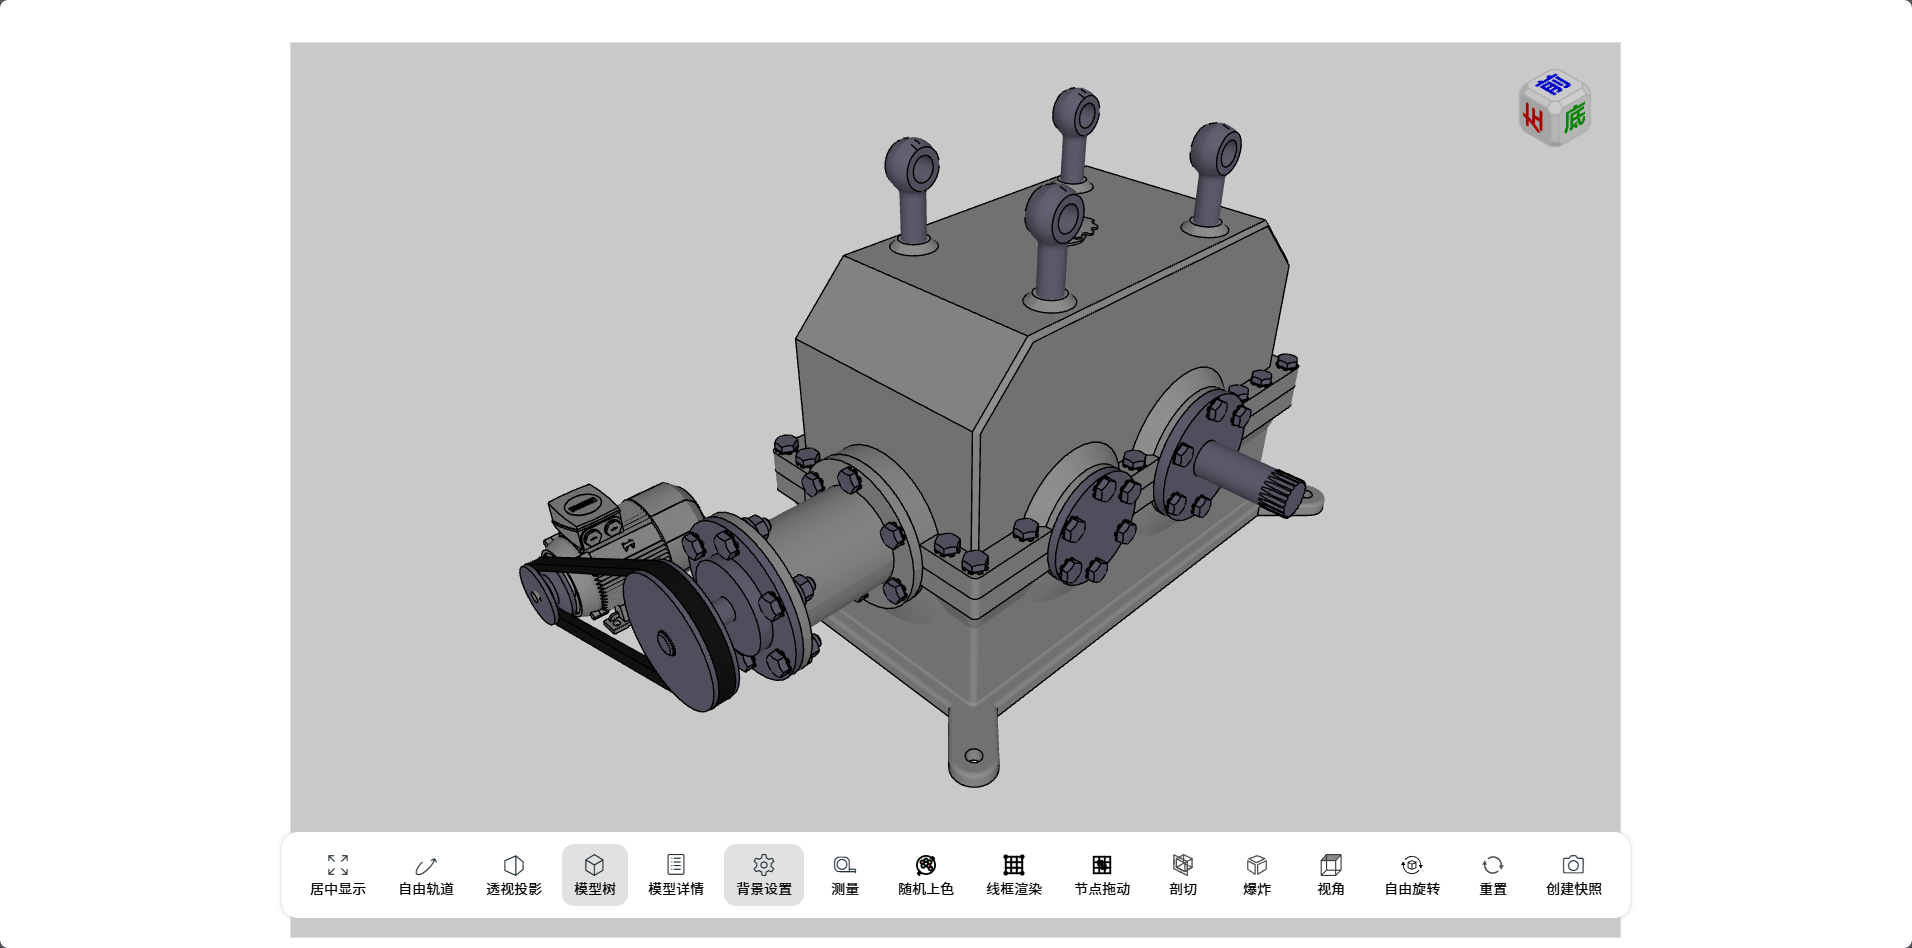Image resolution: width=1912 pixels, height=948 pixels.
Task: Select the 测量 measure tool
Action: (x=845, y=874)
